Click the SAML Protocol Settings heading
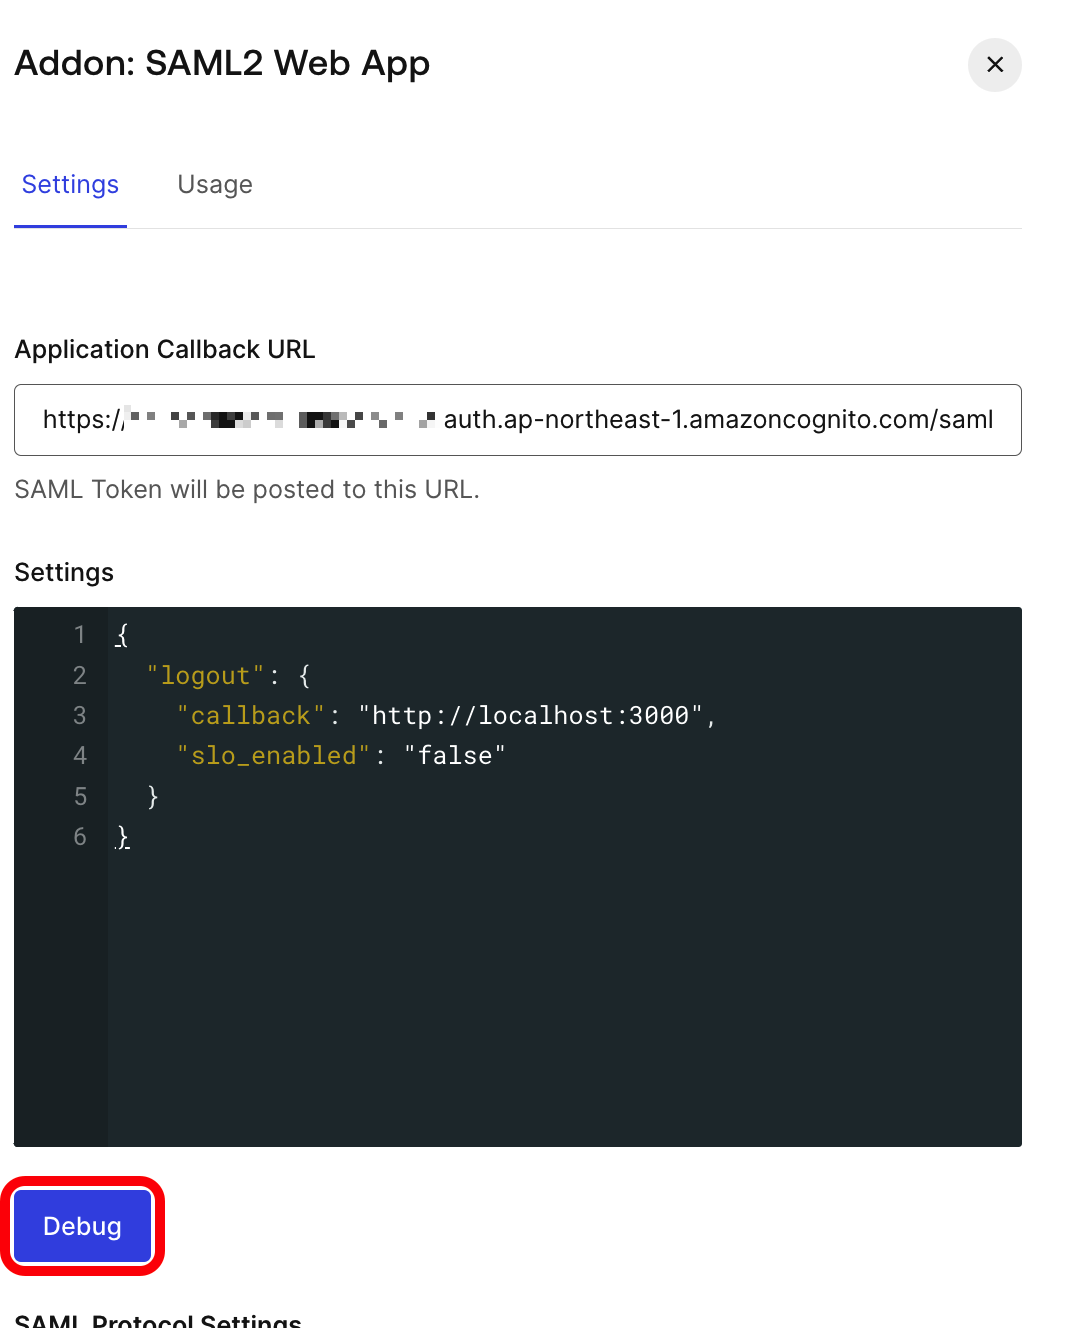 point(158,1320)
